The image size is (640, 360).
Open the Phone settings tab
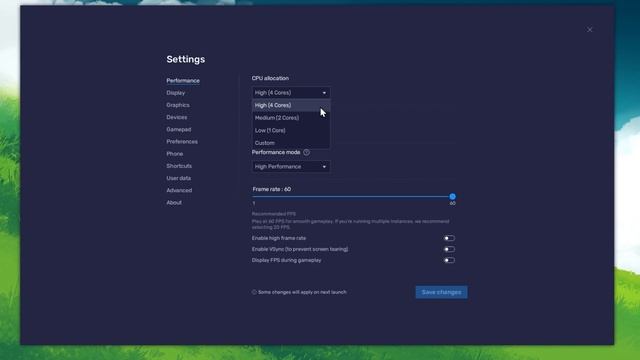174,154
